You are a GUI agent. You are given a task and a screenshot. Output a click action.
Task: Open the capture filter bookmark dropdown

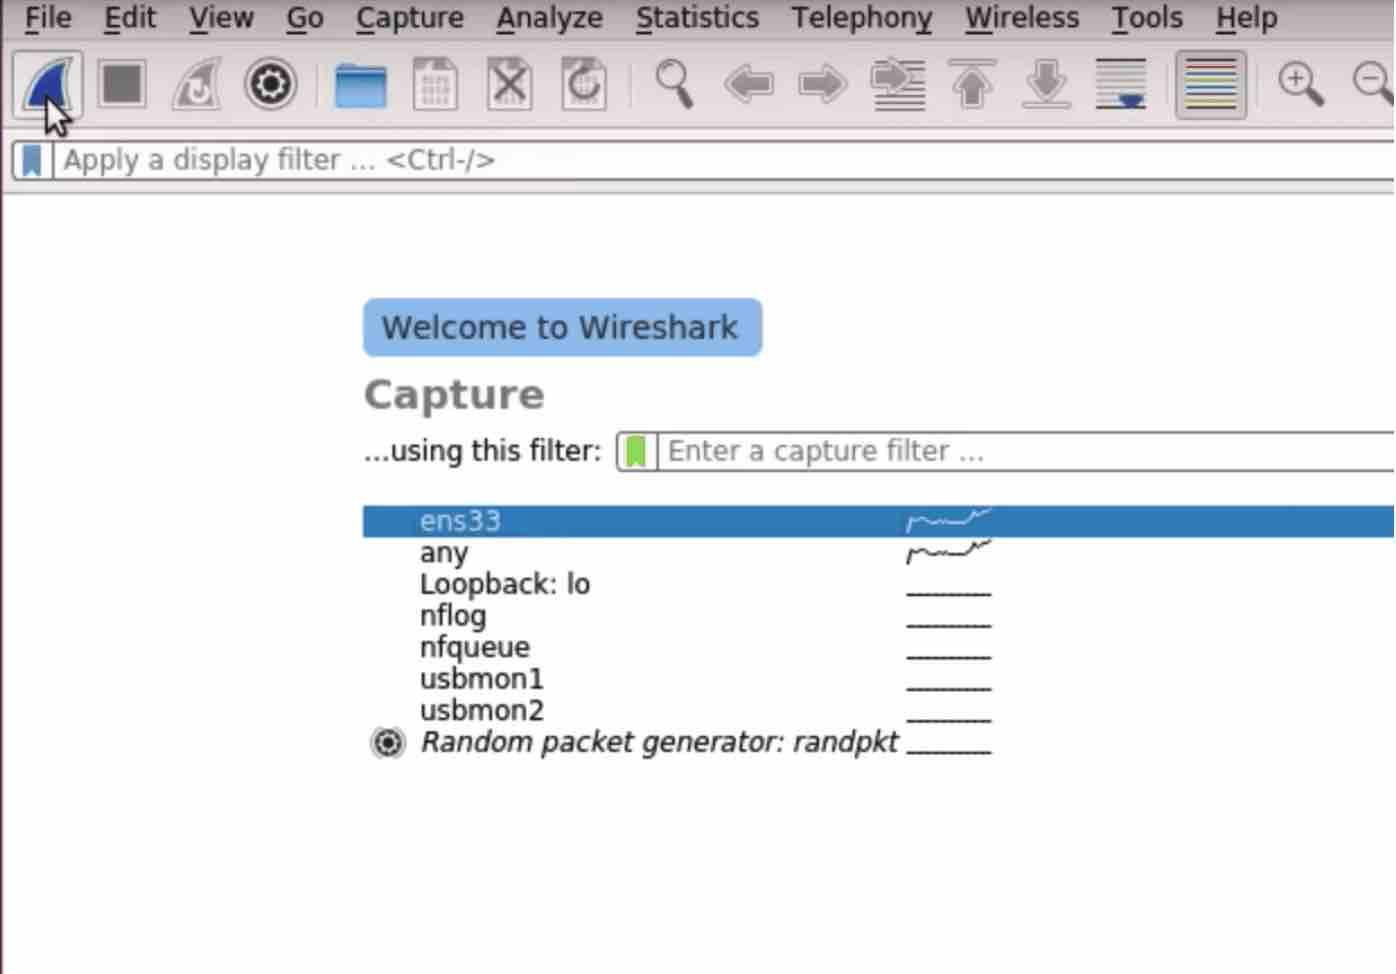point(636,451)
